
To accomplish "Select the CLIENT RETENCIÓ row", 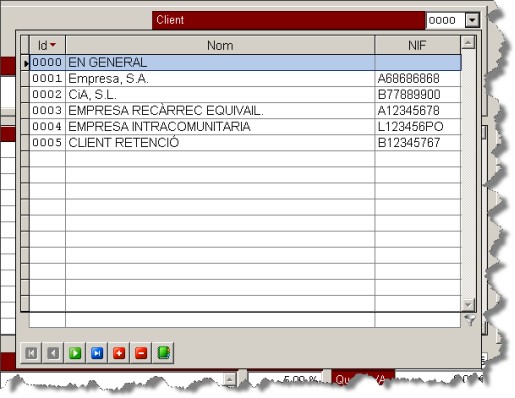I will [245, 143].
